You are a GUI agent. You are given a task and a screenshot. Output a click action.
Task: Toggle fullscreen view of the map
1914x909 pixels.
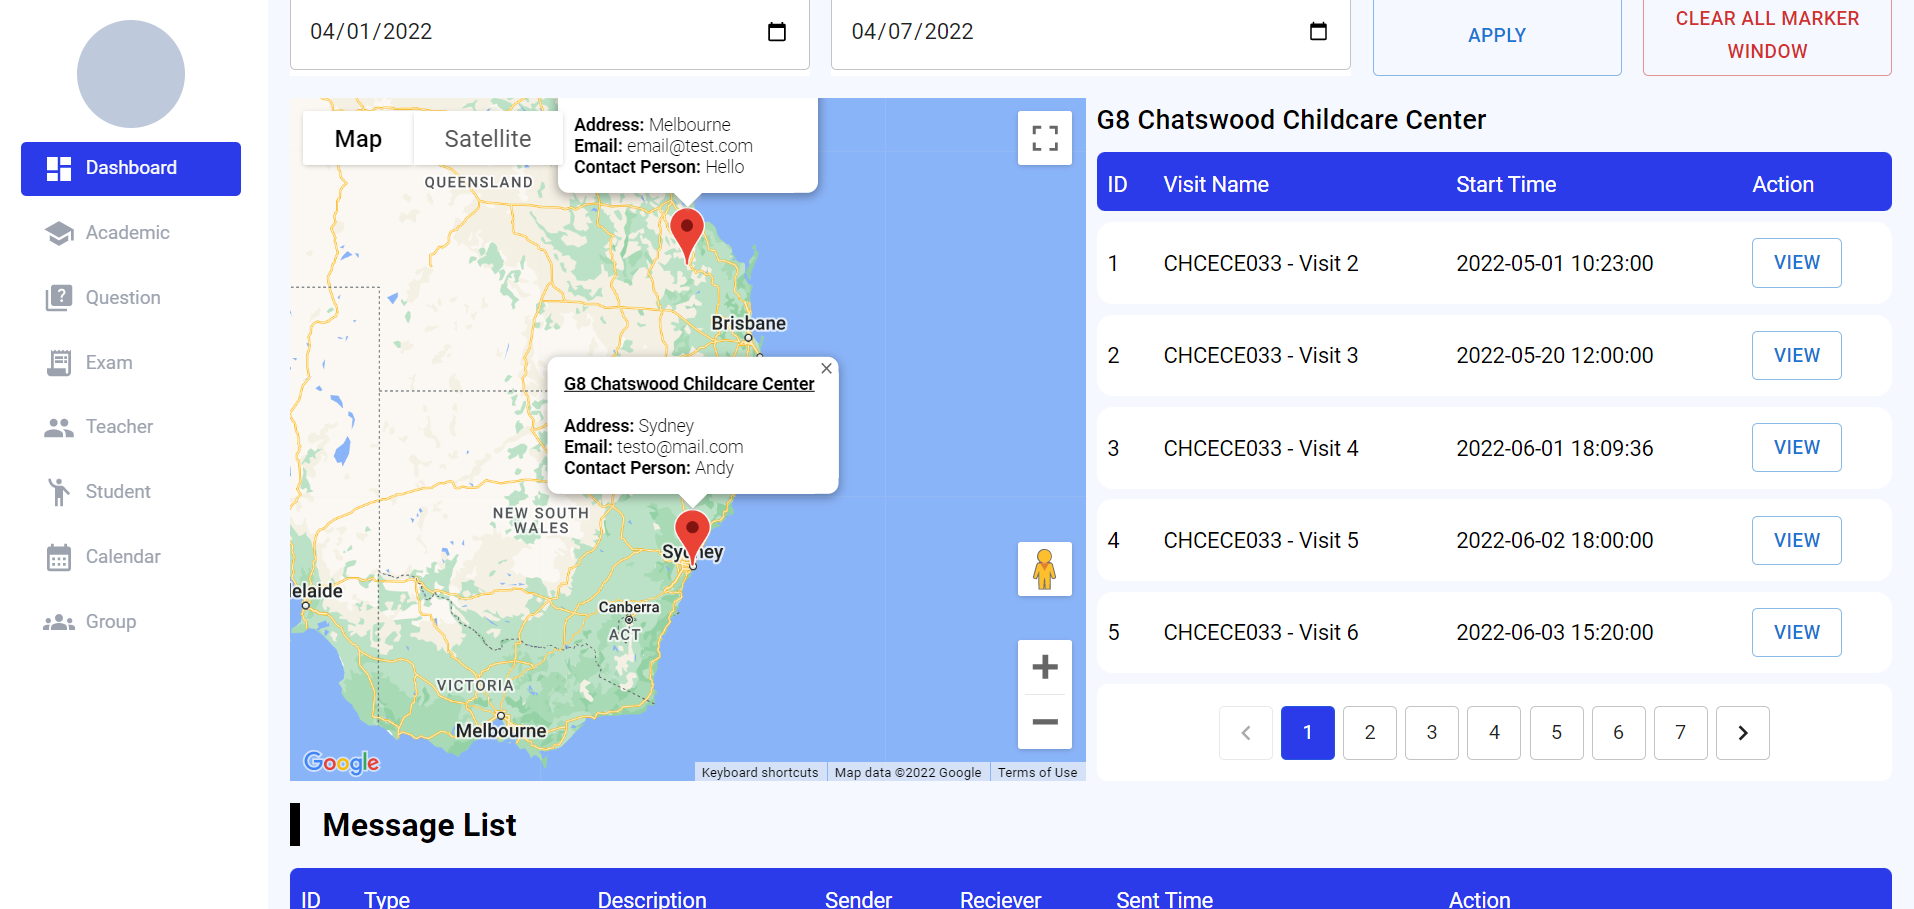click(x=1044, y=138)
